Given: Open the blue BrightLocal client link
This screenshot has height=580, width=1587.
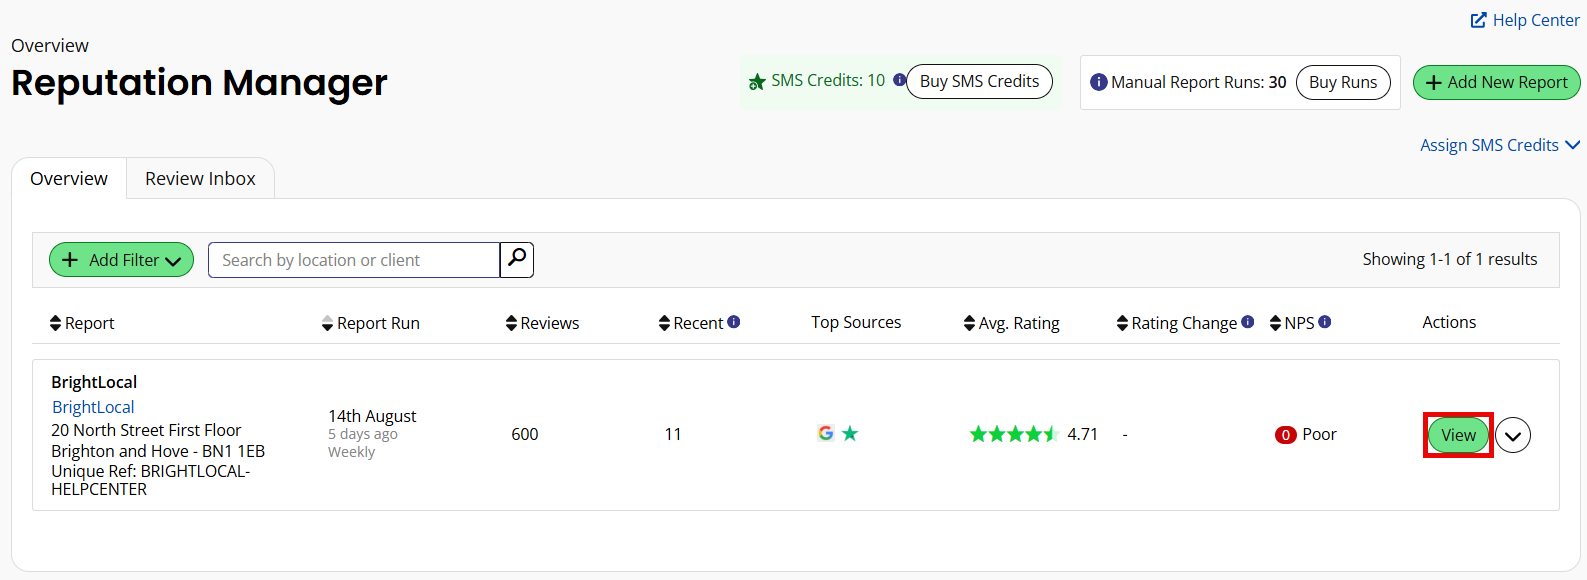Looking at the screenshot, I should 93,407.
